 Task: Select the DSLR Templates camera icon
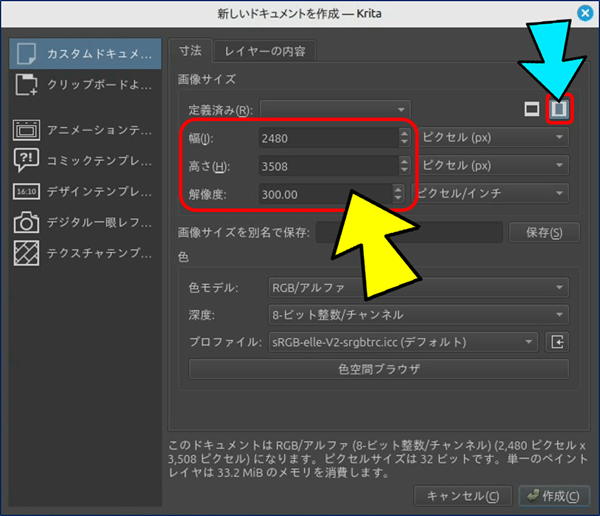pos(27,222)
